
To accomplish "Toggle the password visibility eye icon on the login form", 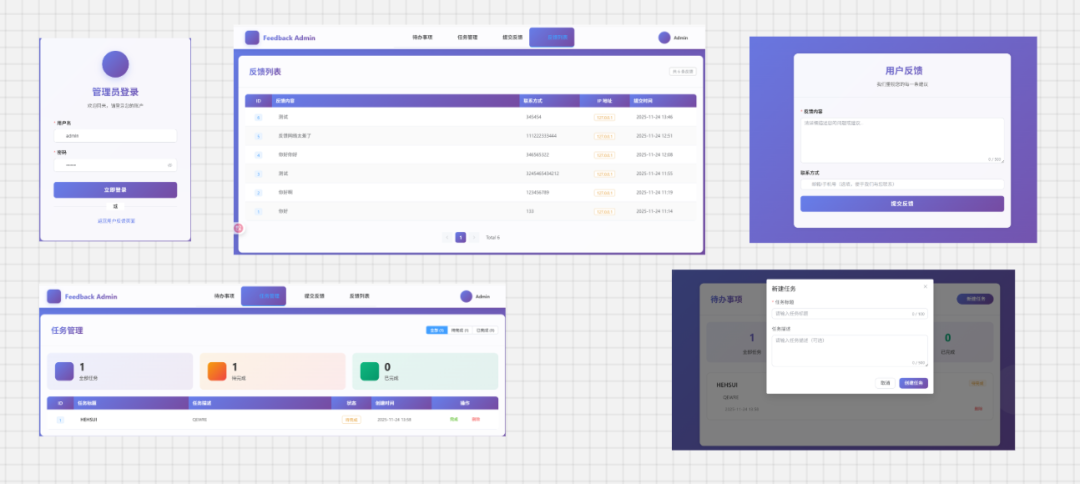I will pos(169,165).
